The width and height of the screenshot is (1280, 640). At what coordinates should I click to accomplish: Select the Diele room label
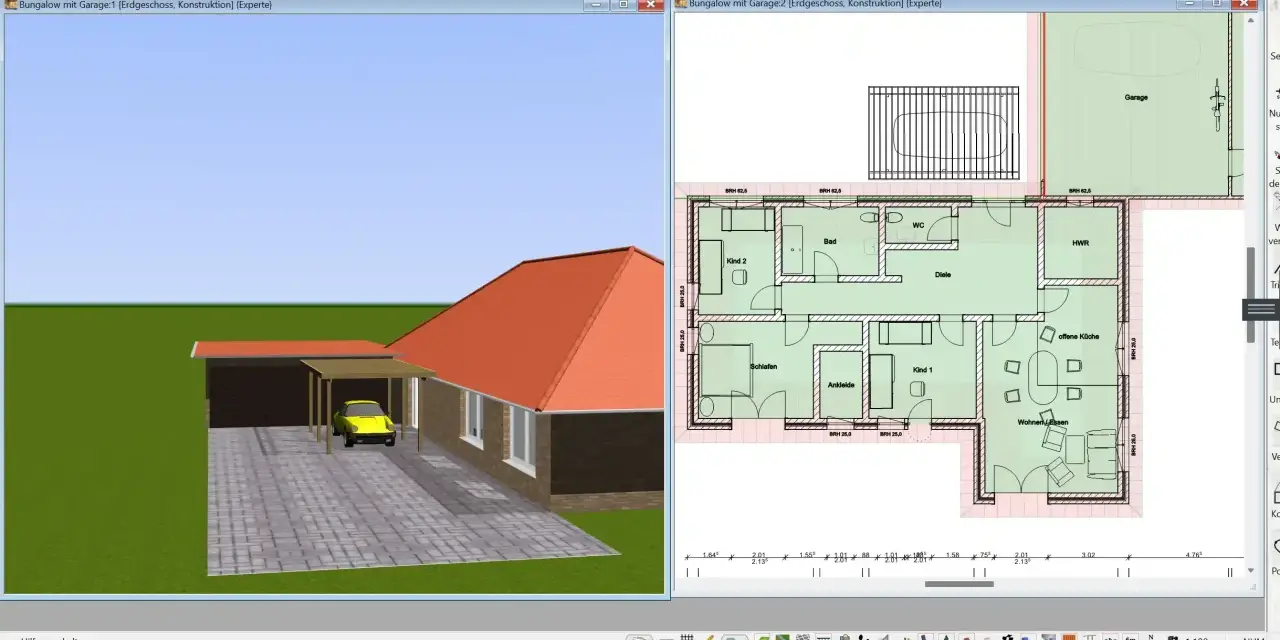tap(942, 274)
